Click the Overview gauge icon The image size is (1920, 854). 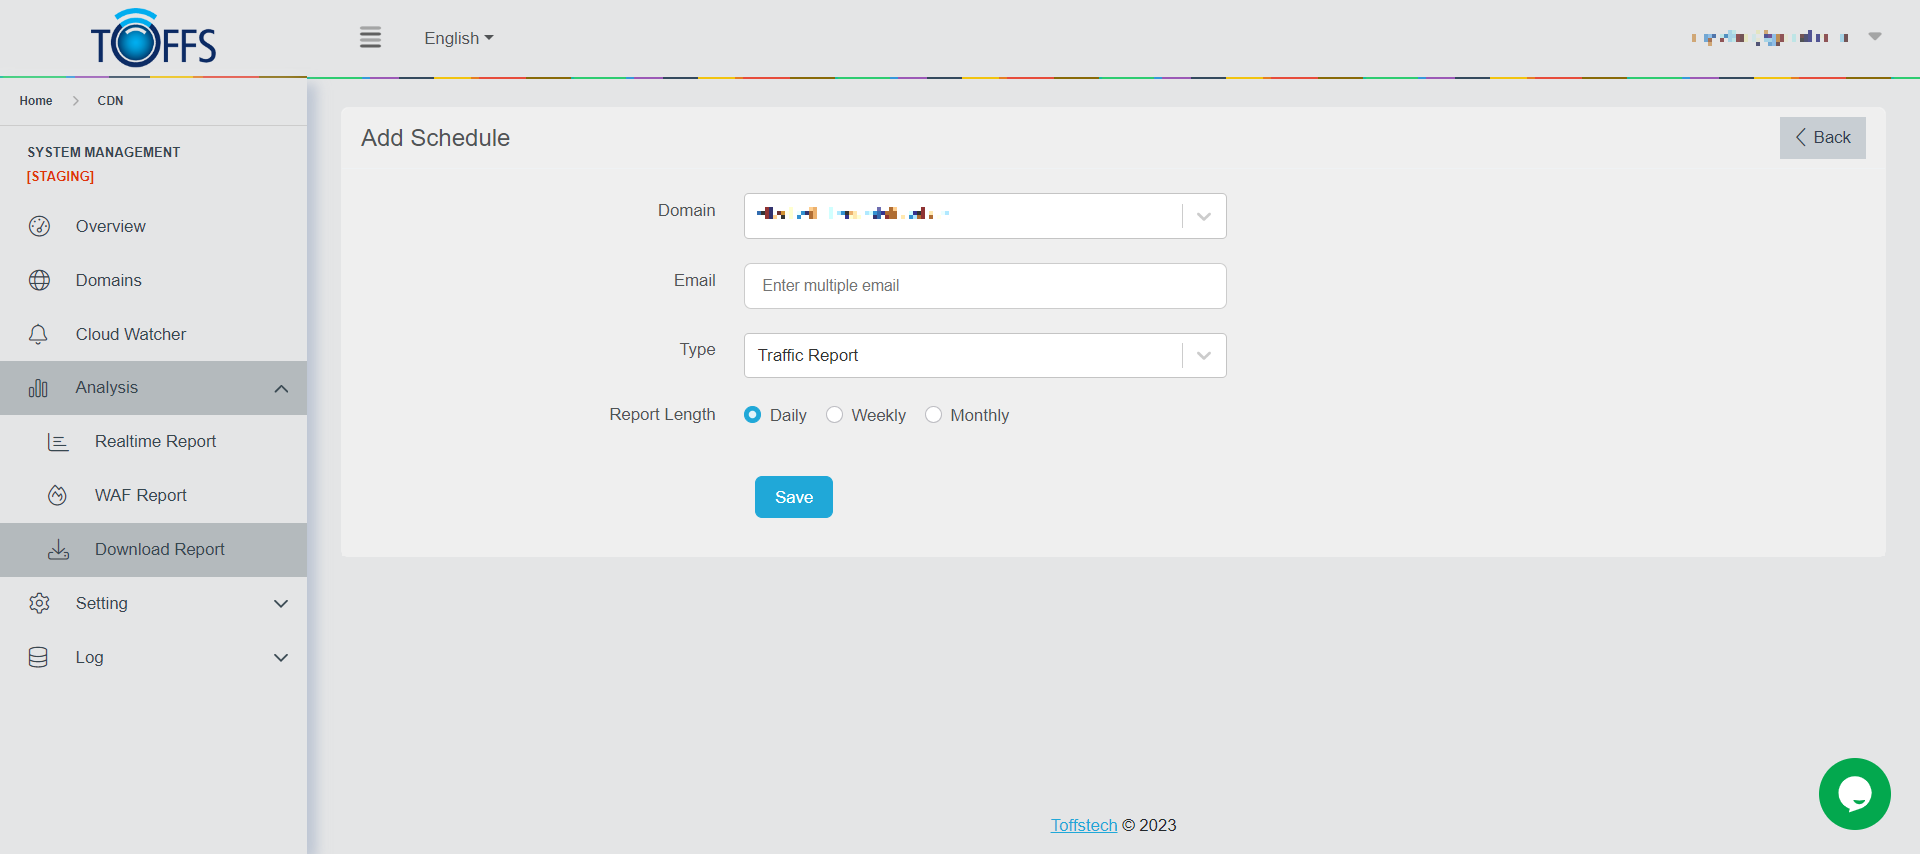click(x=39, y=226)
